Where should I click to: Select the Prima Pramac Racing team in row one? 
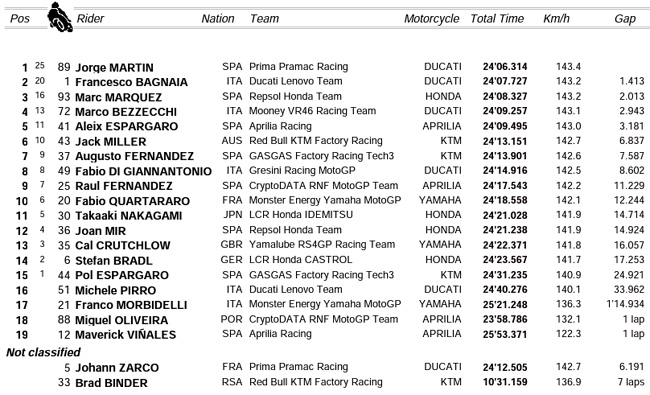point(298,66)
